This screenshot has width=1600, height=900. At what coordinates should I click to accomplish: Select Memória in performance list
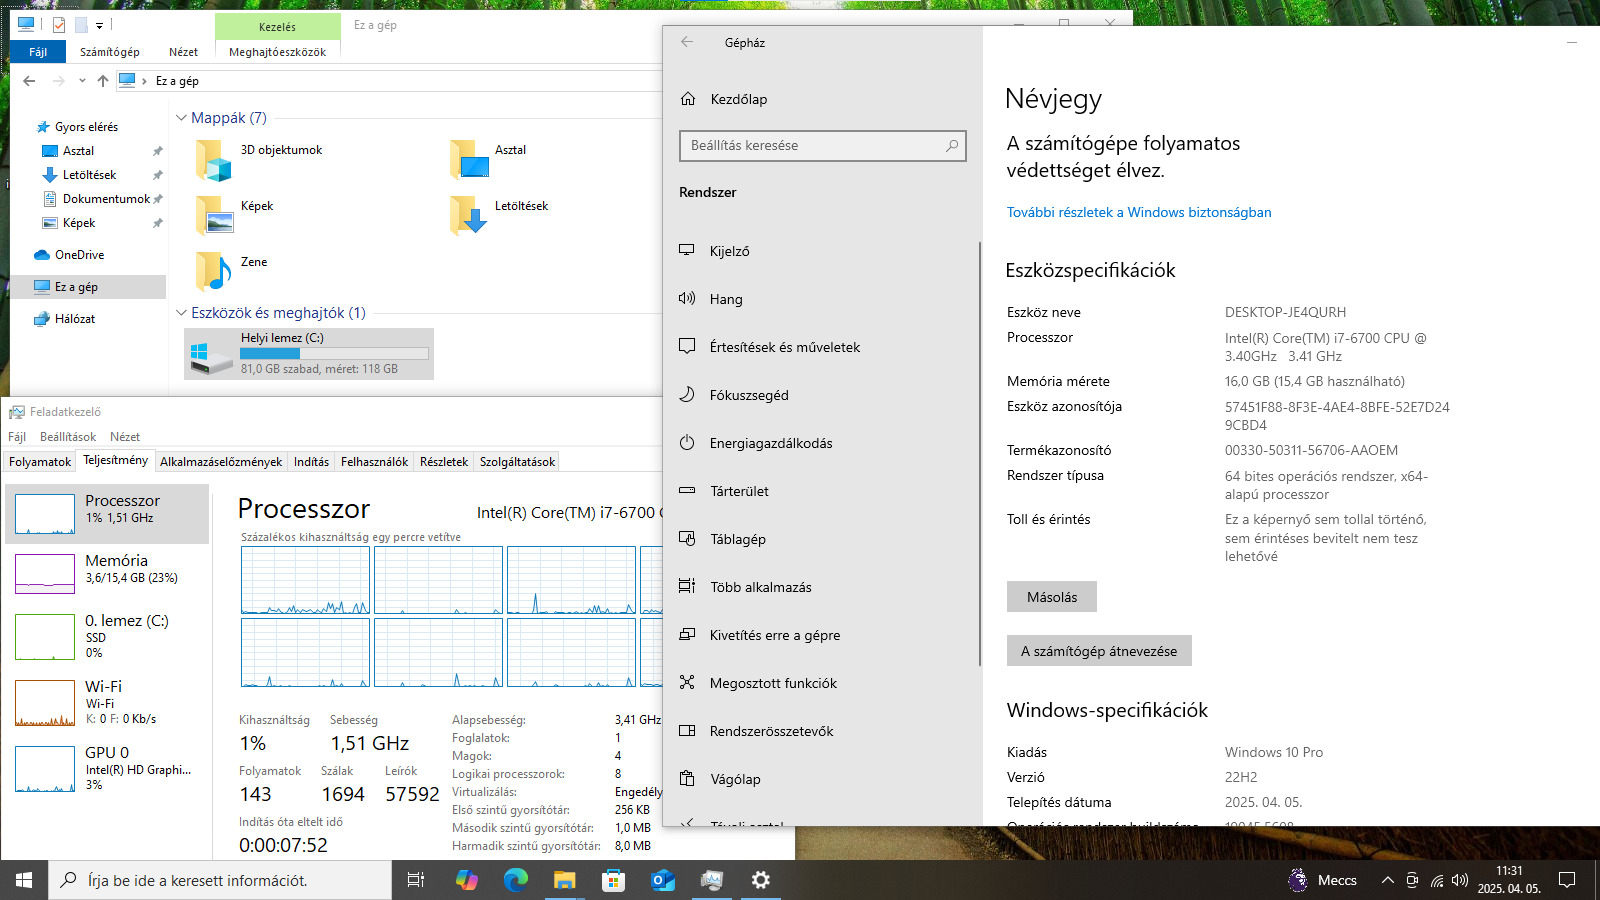click(107, 573)
